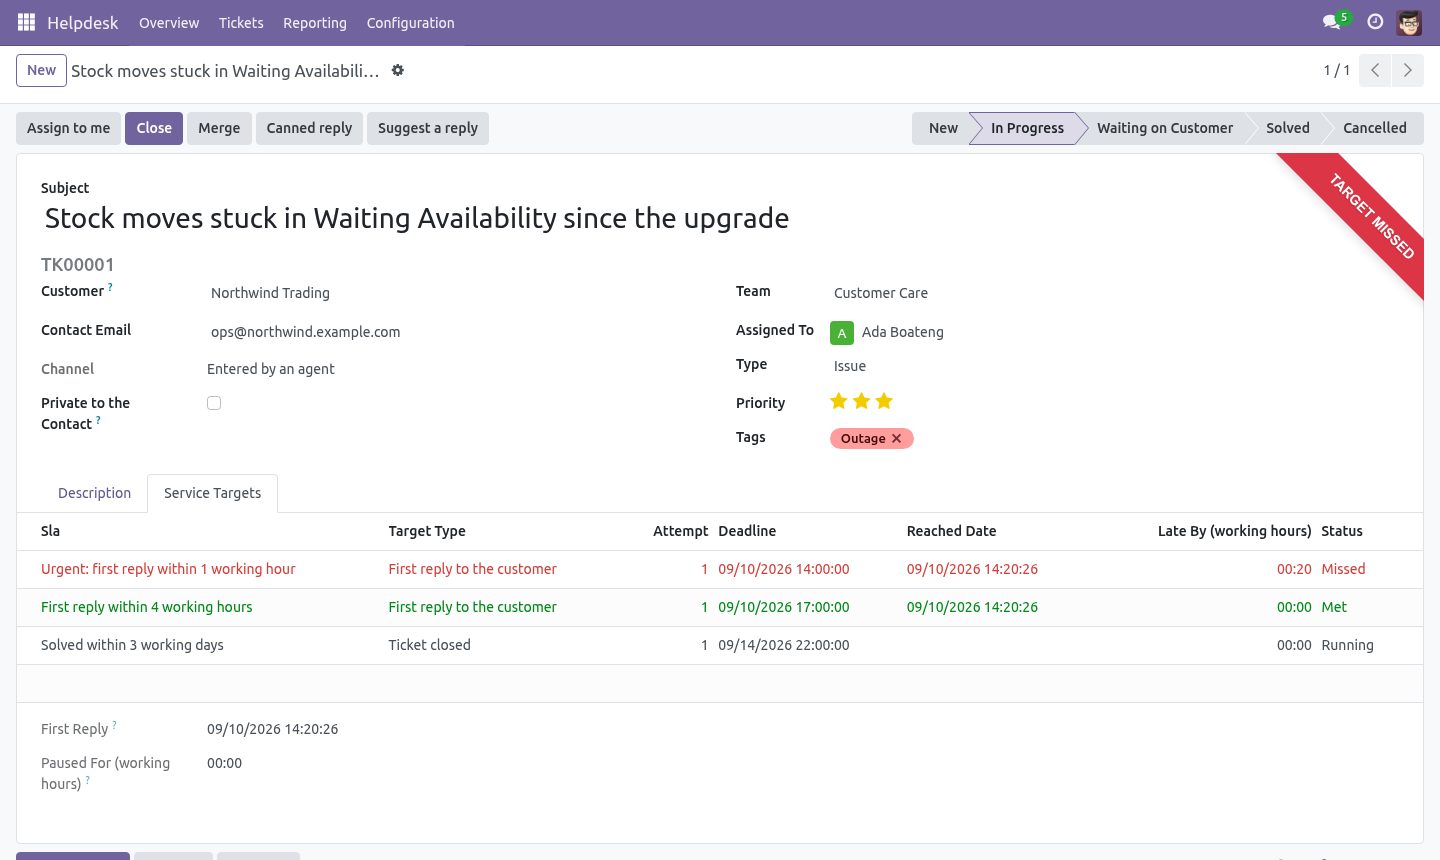Image resolution: width=1440 pixels, height=860 pixels.
Task: Open the apps grid menu
Action: [26, 22]
